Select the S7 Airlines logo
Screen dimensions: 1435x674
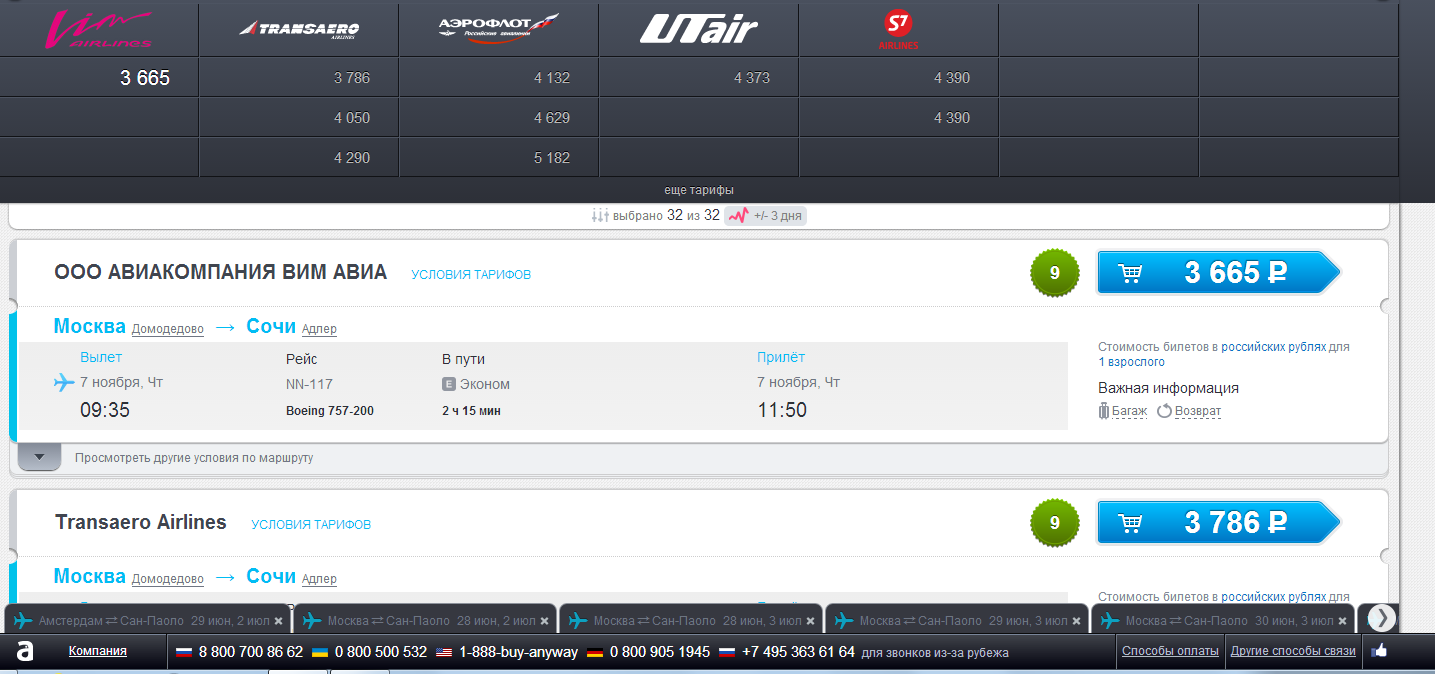[898, 30]
